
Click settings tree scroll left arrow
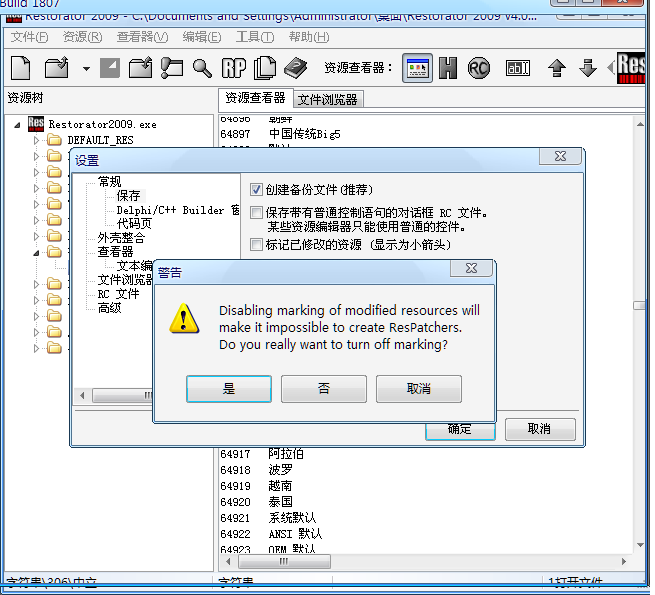click(82, 395)
